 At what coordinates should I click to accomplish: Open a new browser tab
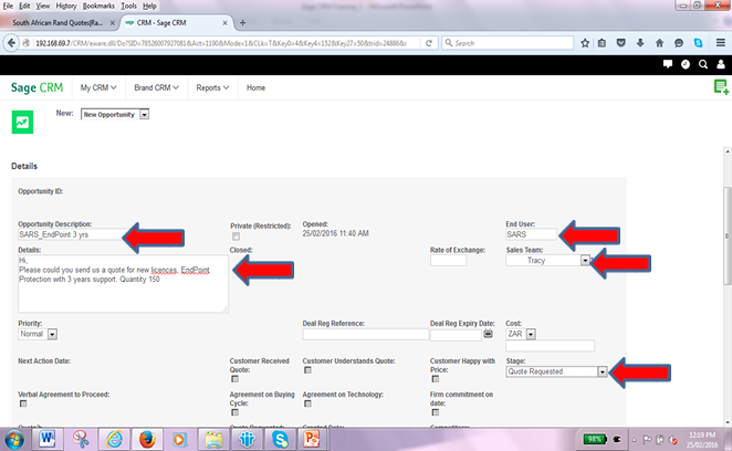point(242,22)
